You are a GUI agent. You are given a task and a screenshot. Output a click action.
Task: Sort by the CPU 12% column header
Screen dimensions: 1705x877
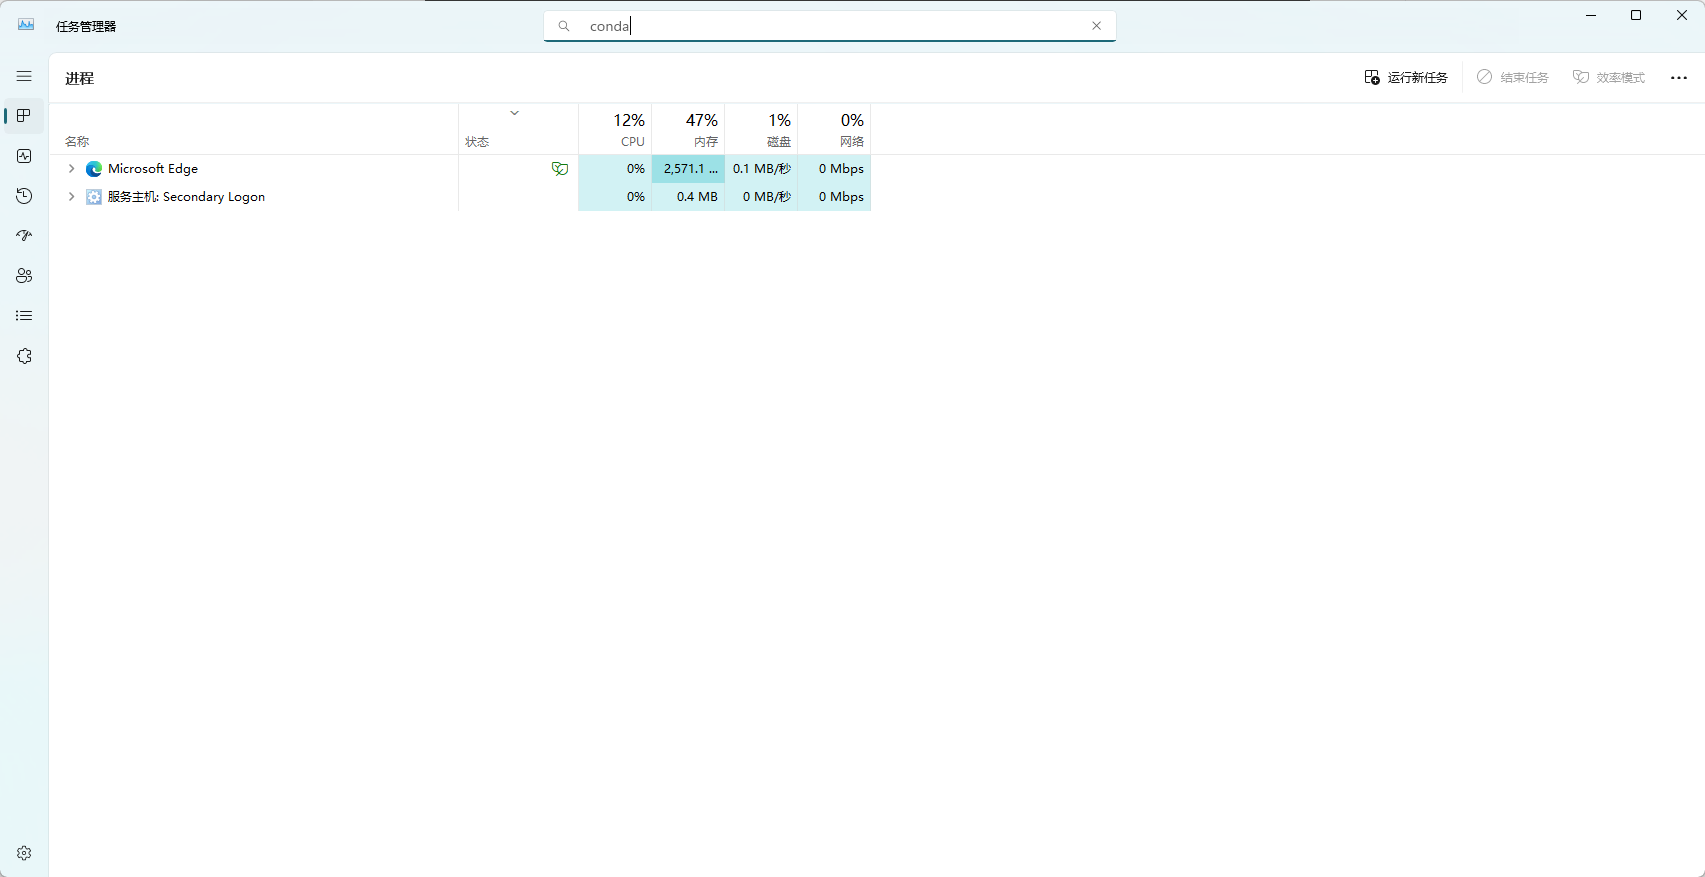[x=615, y=130]
